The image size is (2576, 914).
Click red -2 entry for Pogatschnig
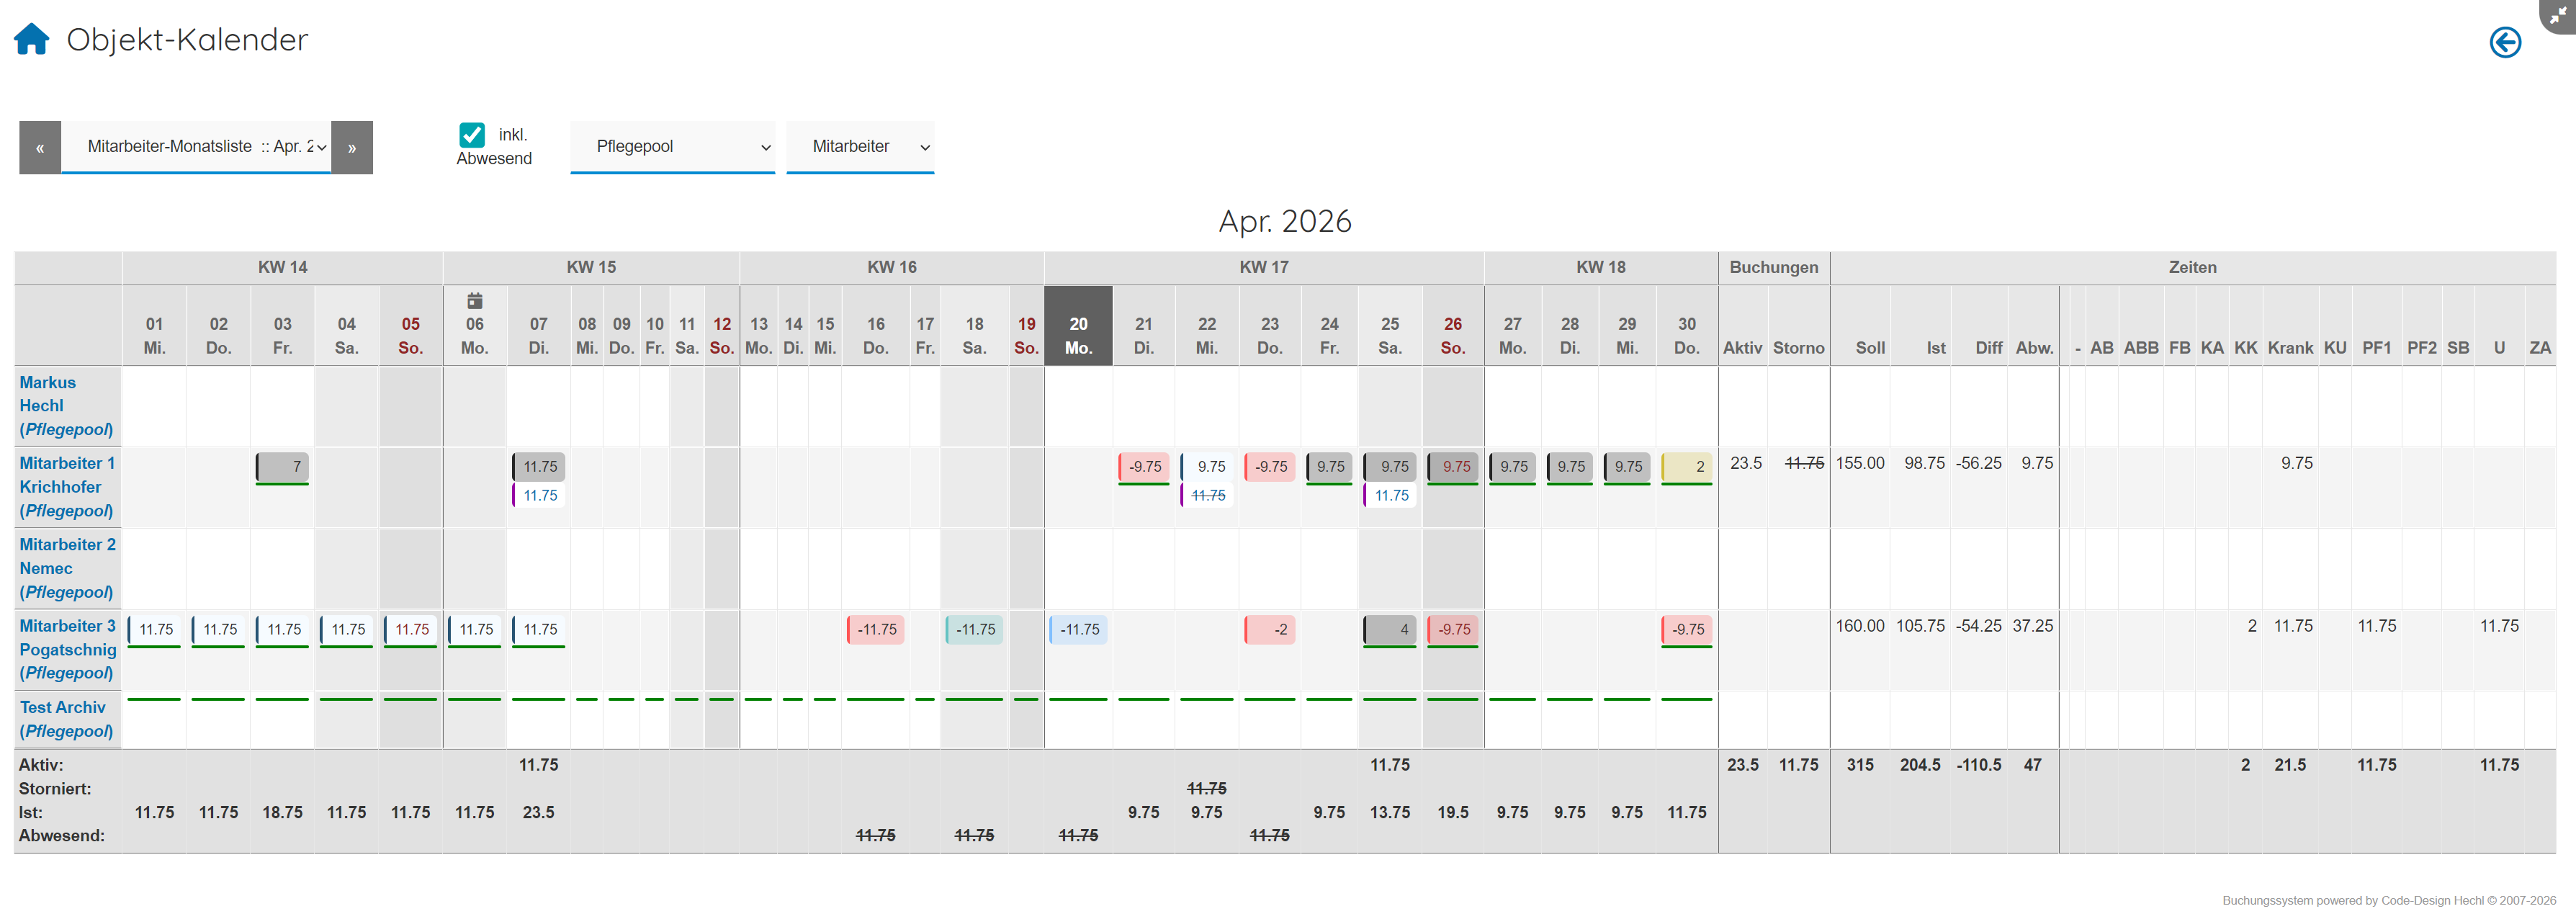click(1270, 629)
